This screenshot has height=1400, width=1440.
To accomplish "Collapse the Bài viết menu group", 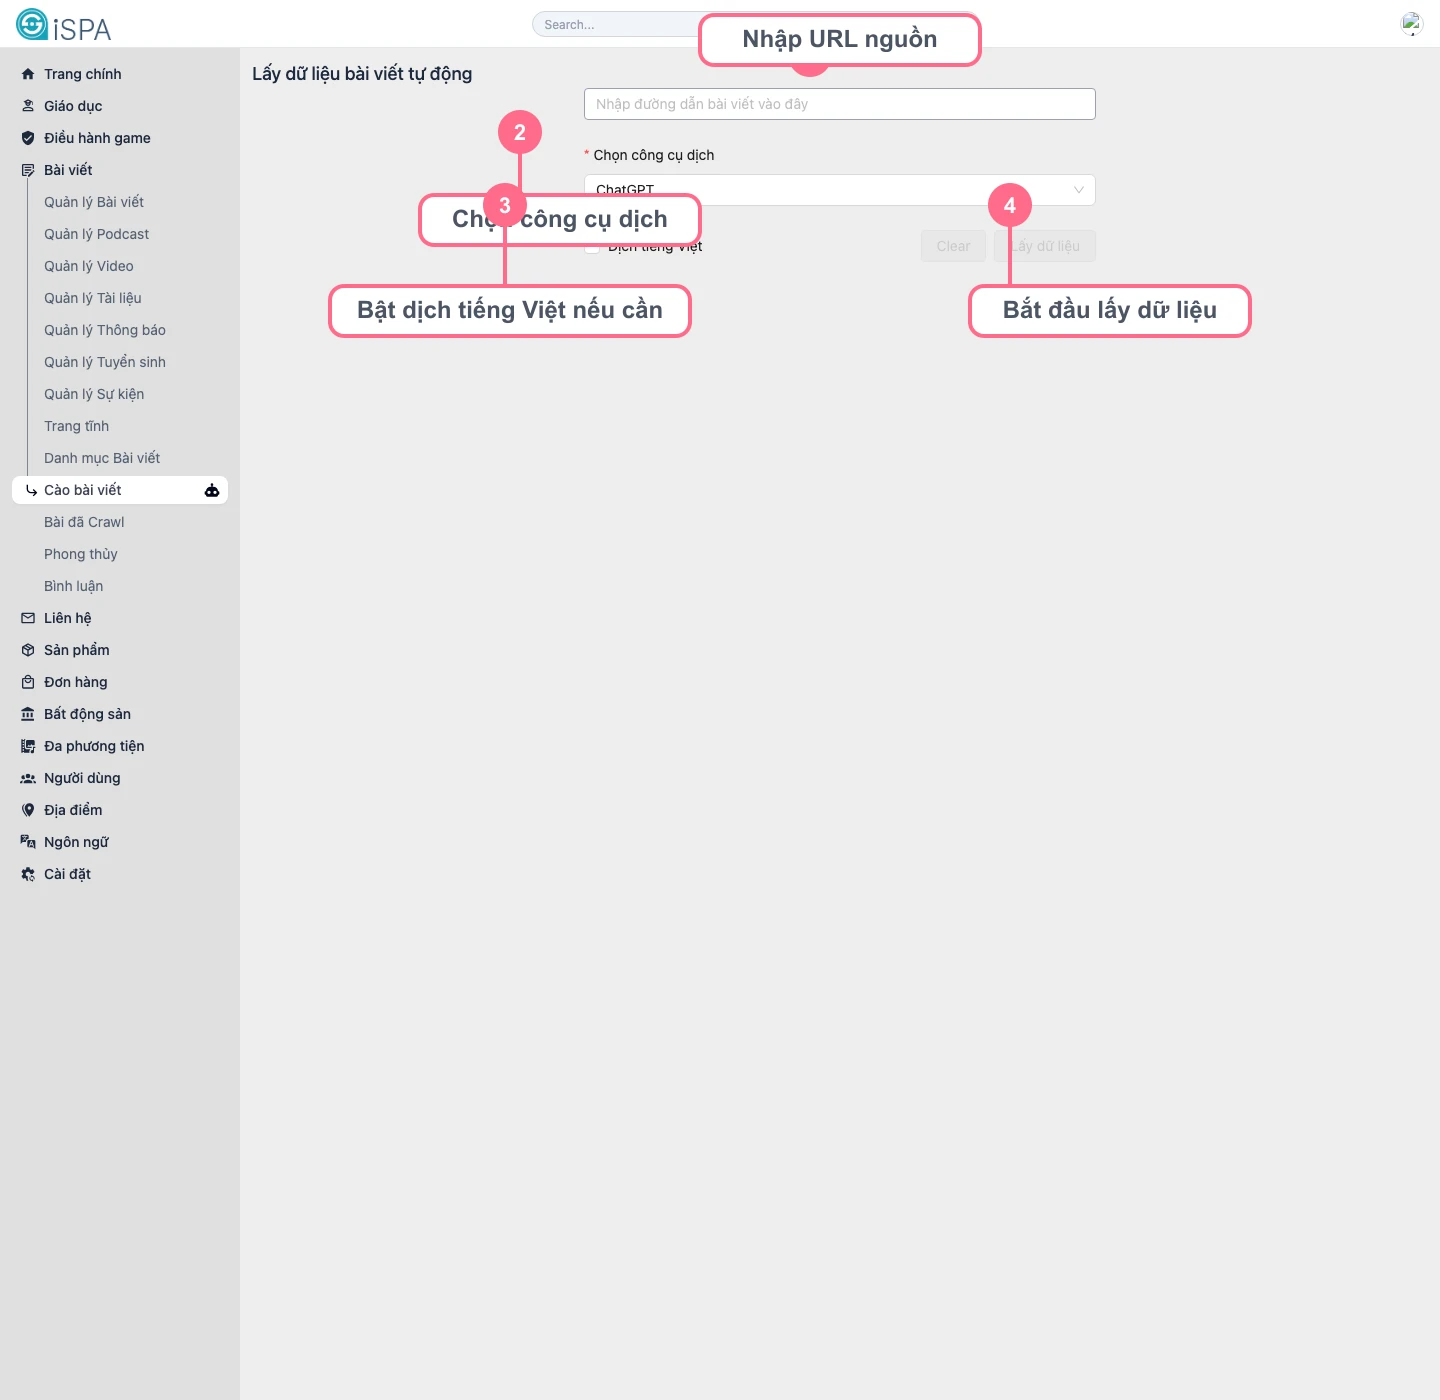I will pyautogui.click(x=68, y=170).
